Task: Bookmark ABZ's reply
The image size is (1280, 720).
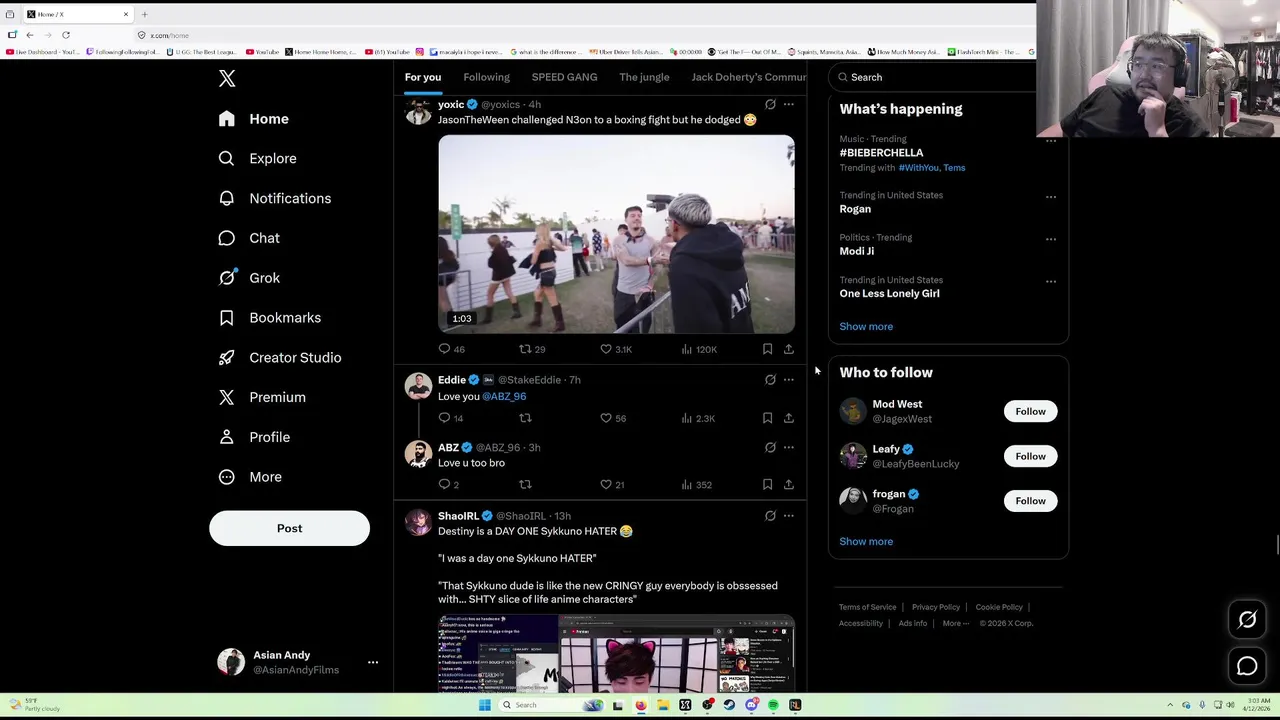Action: point(767,485)
